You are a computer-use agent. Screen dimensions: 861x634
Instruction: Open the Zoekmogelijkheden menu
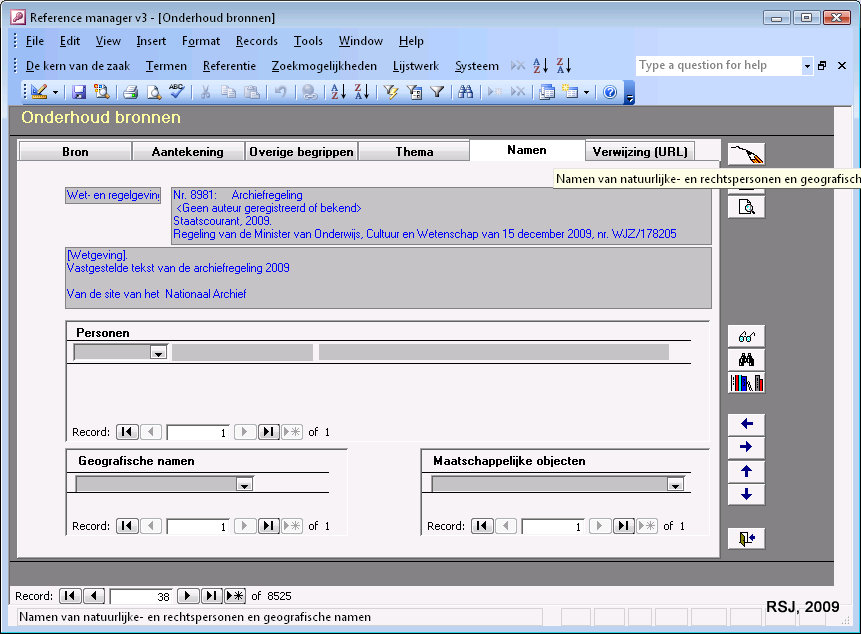tap(324, 66)
